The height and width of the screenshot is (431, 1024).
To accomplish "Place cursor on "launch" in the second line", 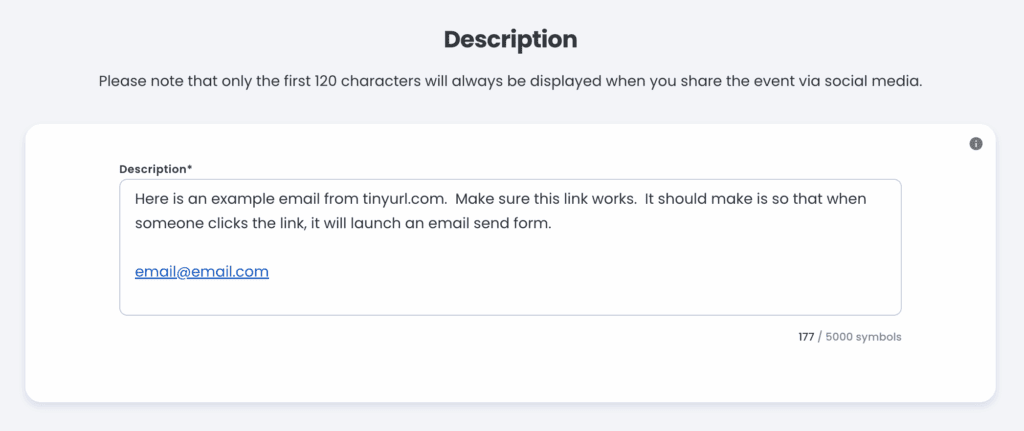I will coord(376,223).
